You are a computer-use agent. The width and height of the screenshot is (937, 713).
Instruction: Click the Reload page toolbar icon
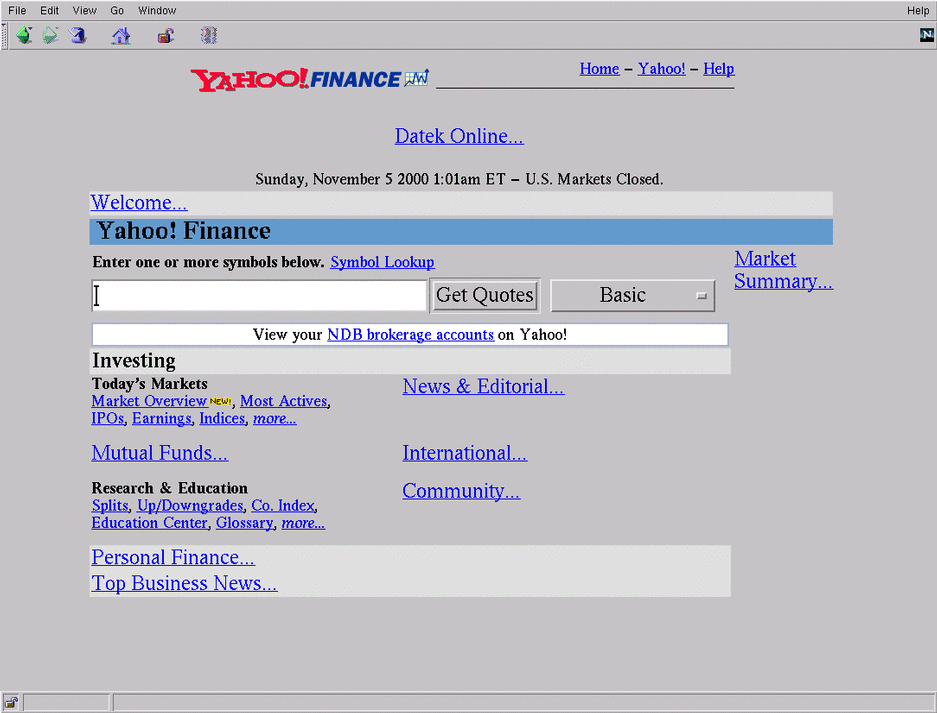point(77,36)
